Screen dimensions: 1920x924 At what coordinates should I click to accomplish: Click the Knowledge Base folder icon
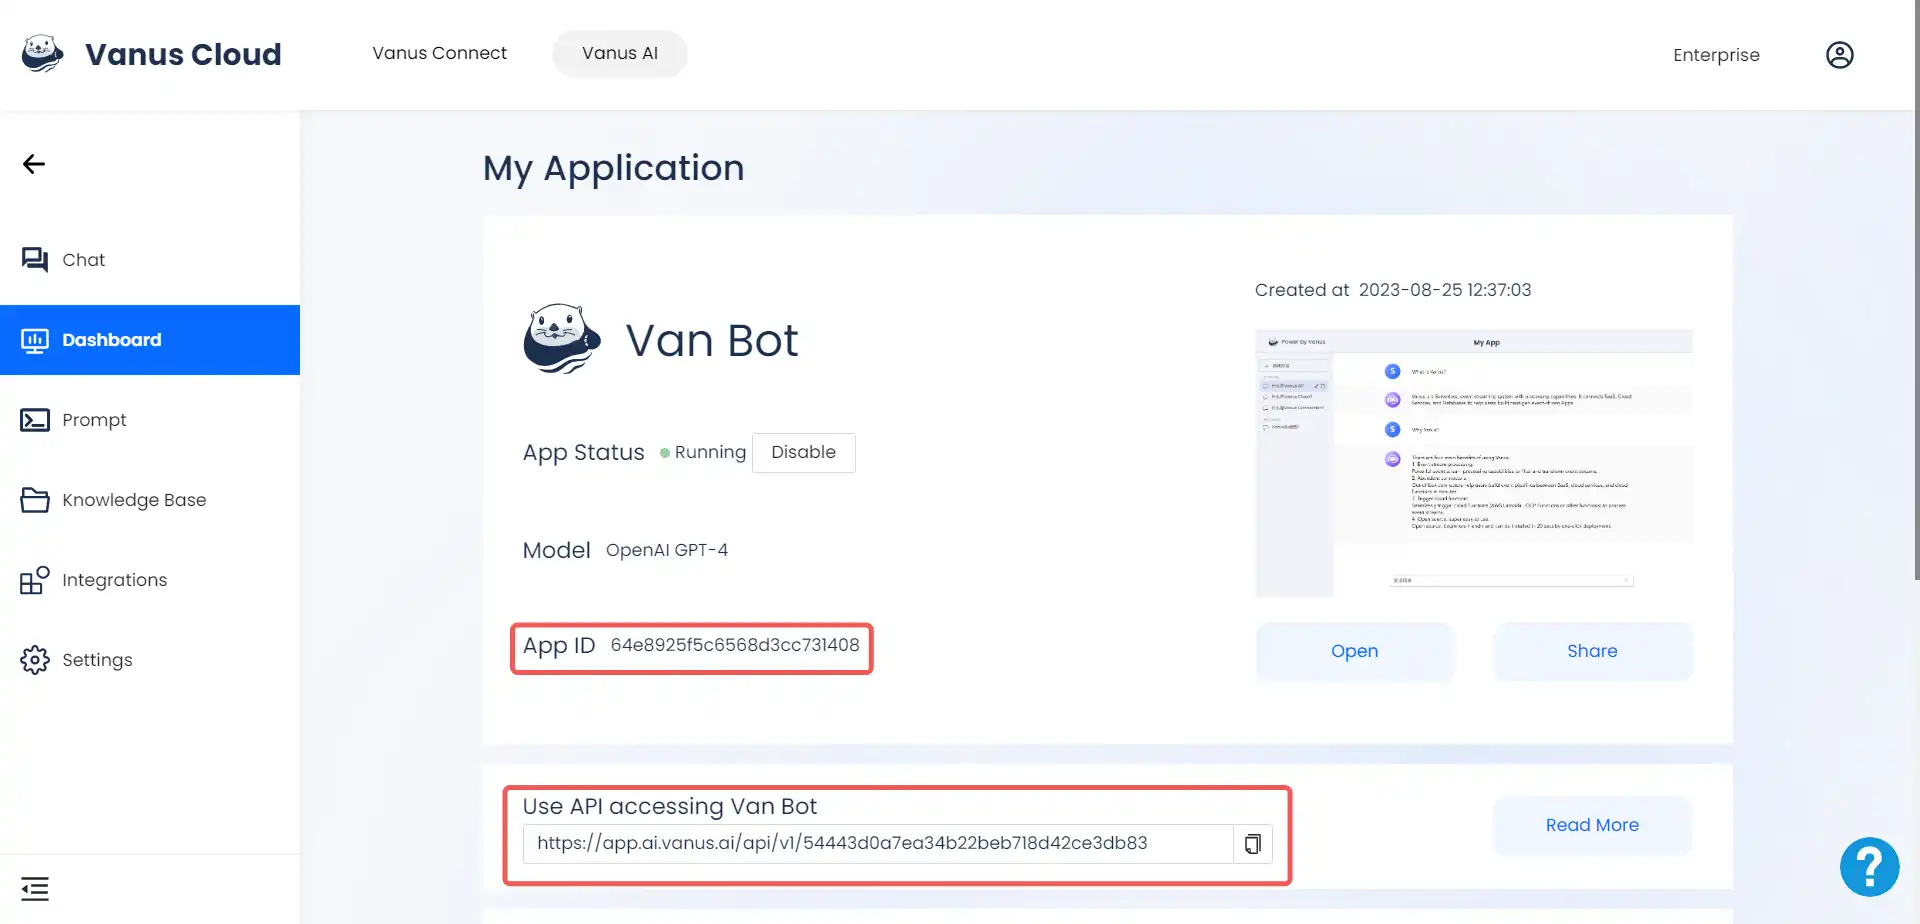pyautogui.click(x=35, y=500)
